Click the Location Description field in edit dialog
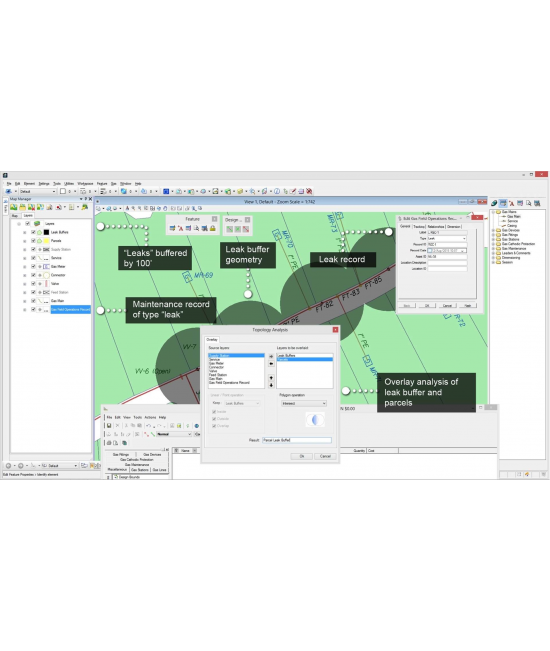The width and height of the screenshot is (550, 651). pyautogui.click(x=447, y=263)
